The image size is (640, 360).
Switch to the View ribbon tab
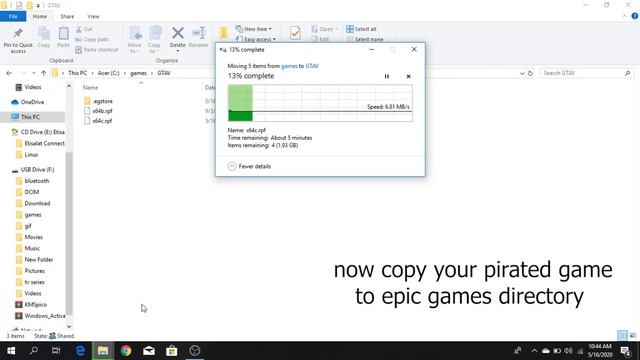(93, 16)
